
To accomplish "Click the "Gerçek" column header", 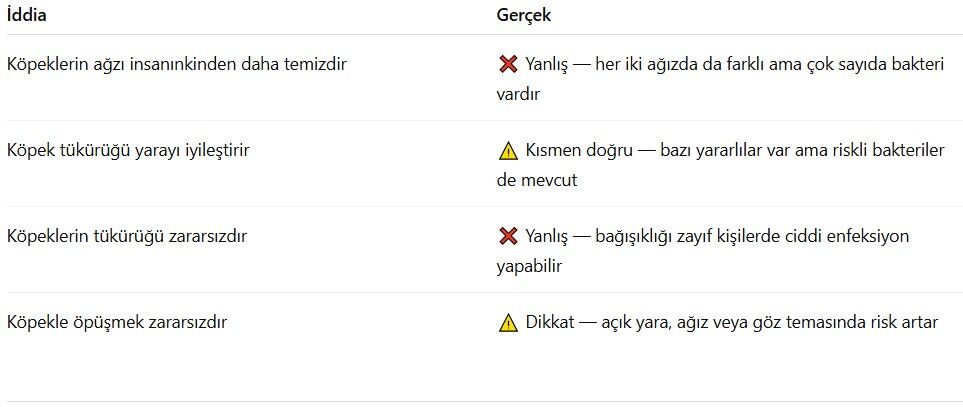I will click(x=524, y=16).
